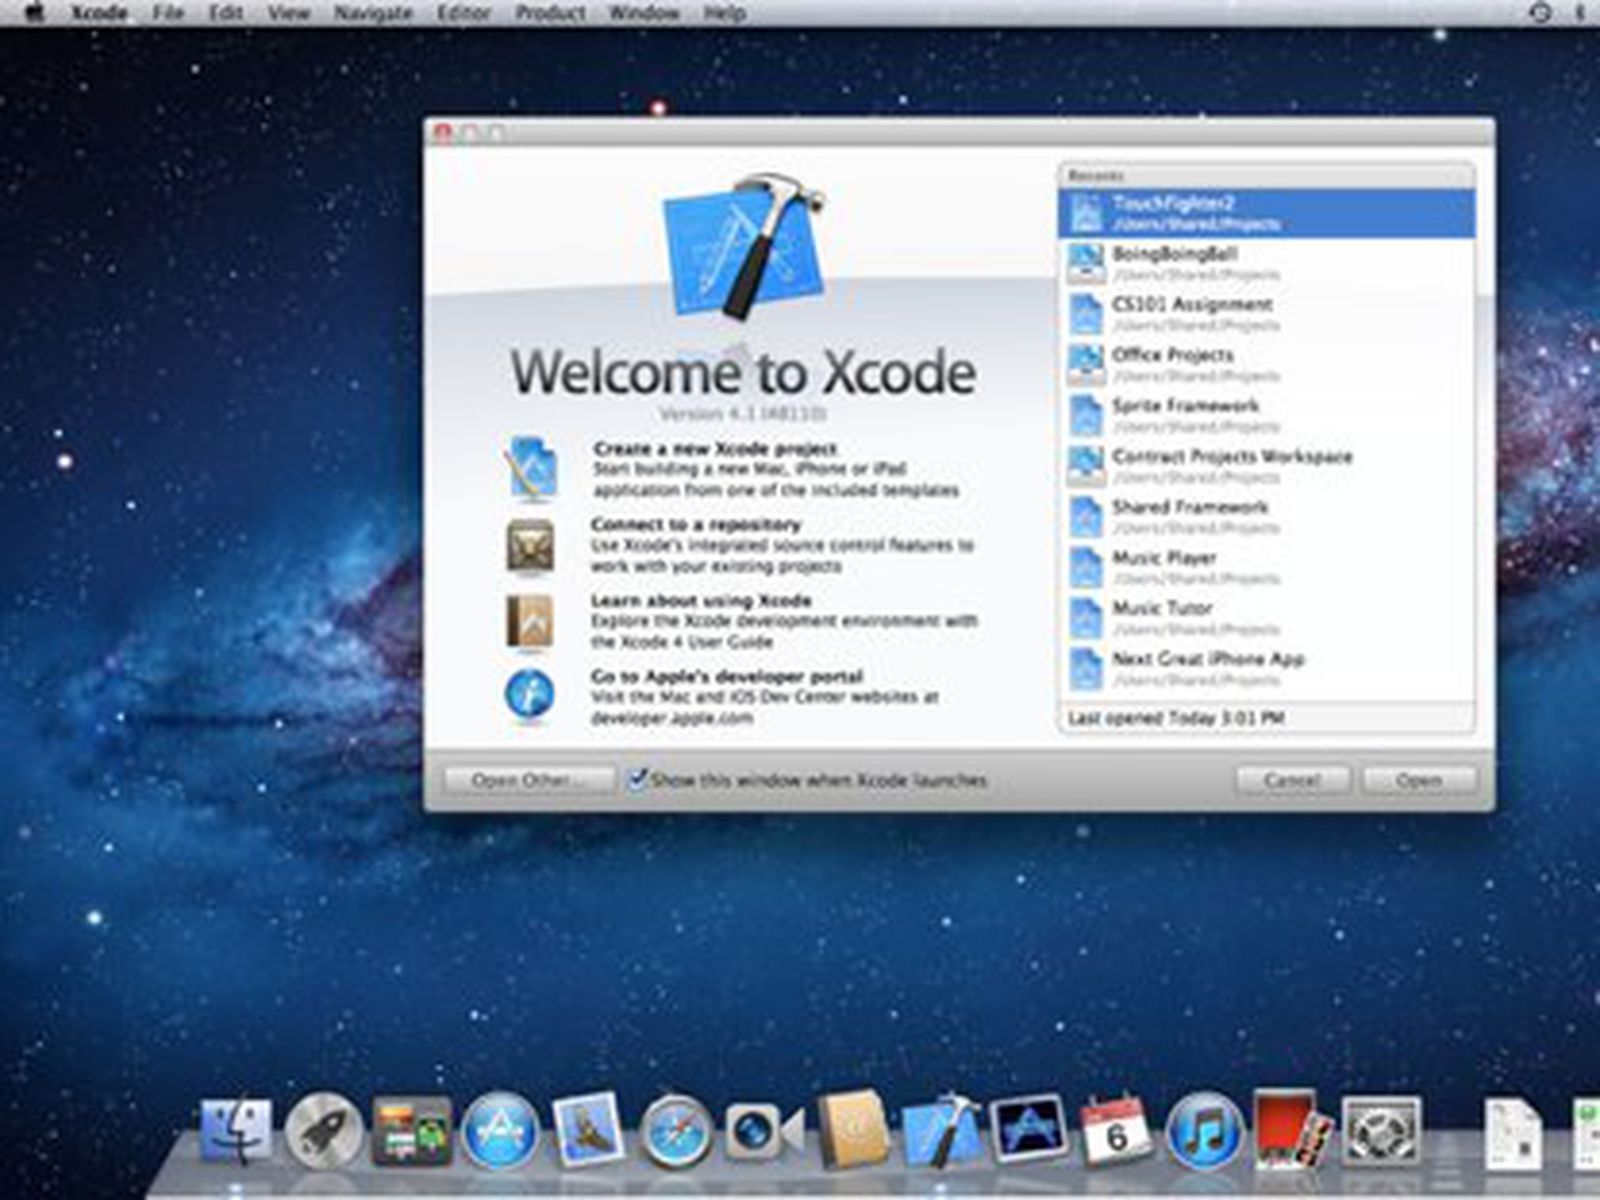The width and height of the screenshot is (1600, 1200).
Task: Click the Cancel button
Action: click(1292, 780)
